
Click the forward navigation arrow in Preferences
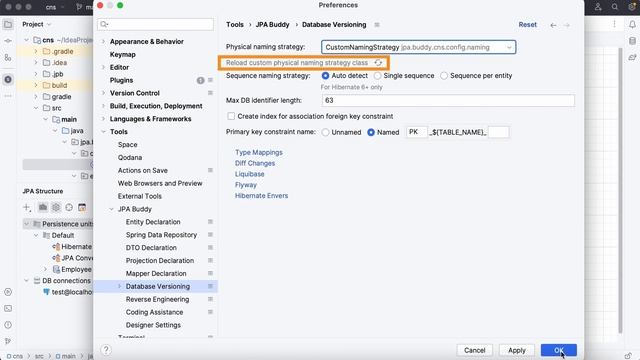pyautogui.click(x=567, y=25)
